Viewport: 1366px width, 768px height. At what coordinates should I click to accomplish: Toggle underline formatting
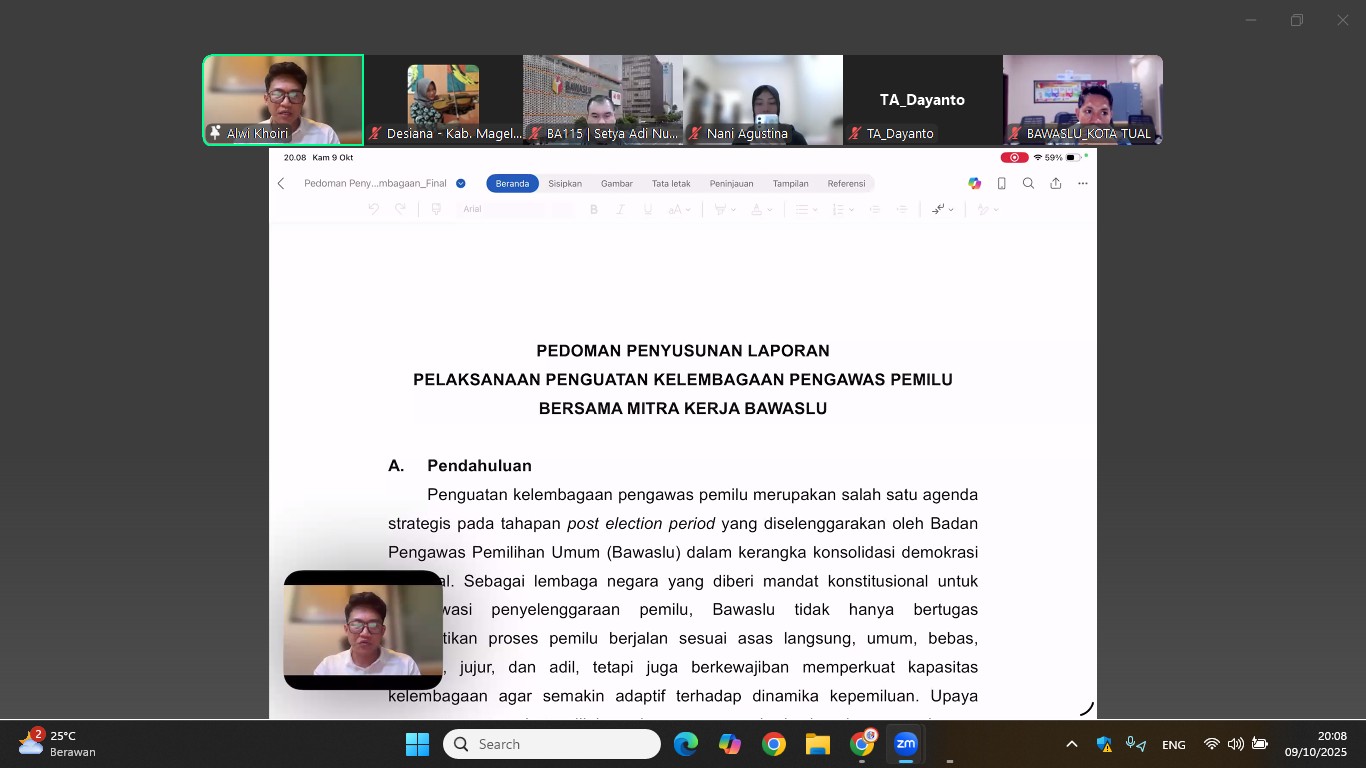(x=647, y=209)
